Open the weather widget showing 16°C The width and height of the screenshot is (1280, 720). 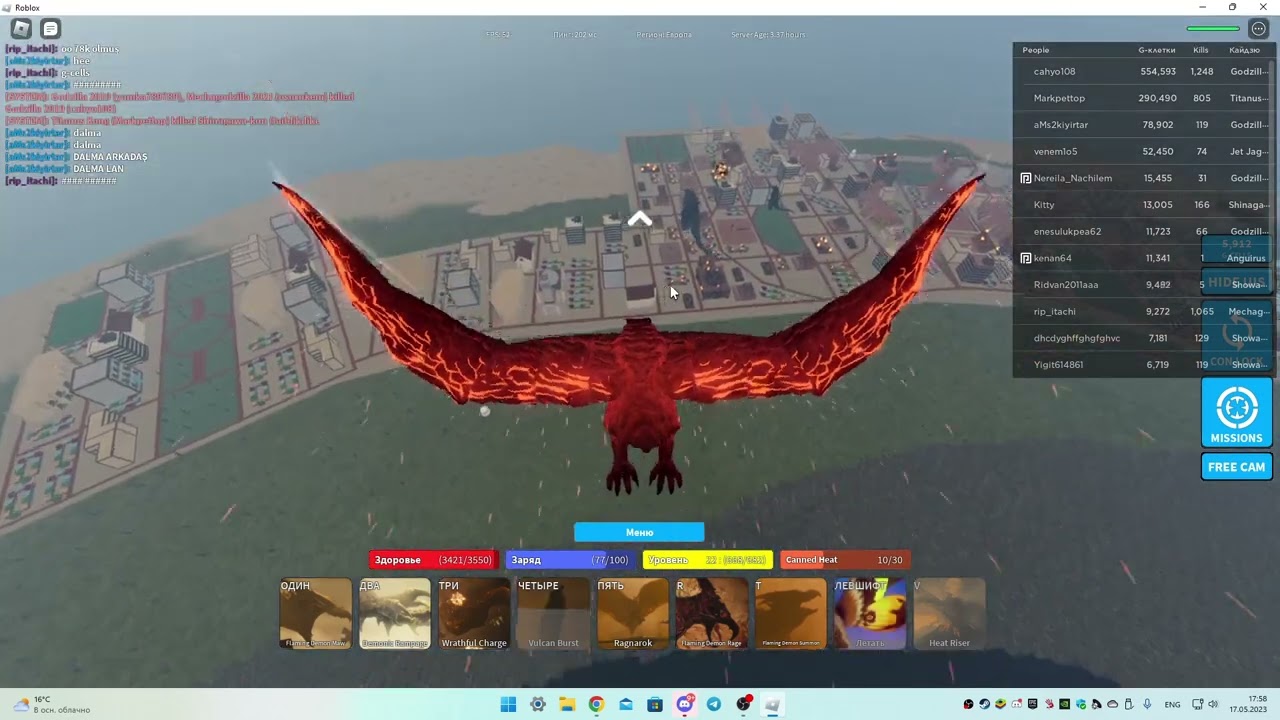(52, 704)
